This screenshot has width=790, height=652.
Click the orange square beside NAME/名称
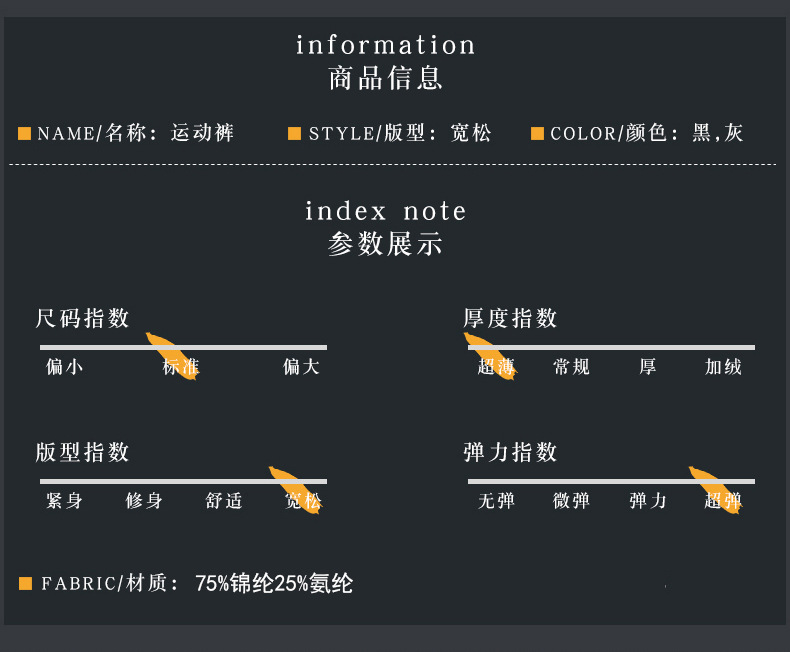[x=25, y=133]
